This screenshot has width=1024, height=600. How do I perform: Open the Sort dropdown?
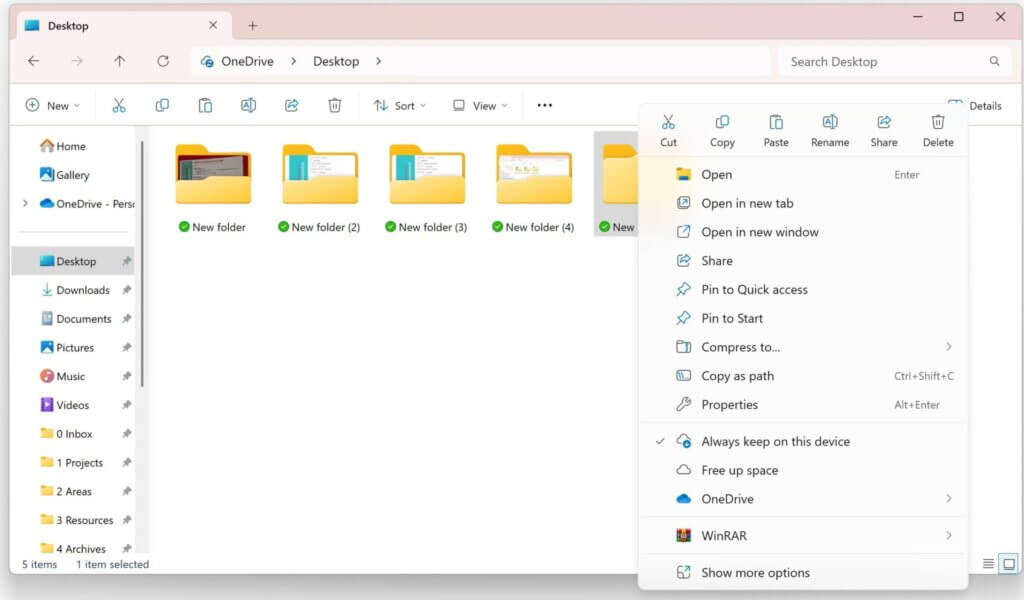coord(399,105)
